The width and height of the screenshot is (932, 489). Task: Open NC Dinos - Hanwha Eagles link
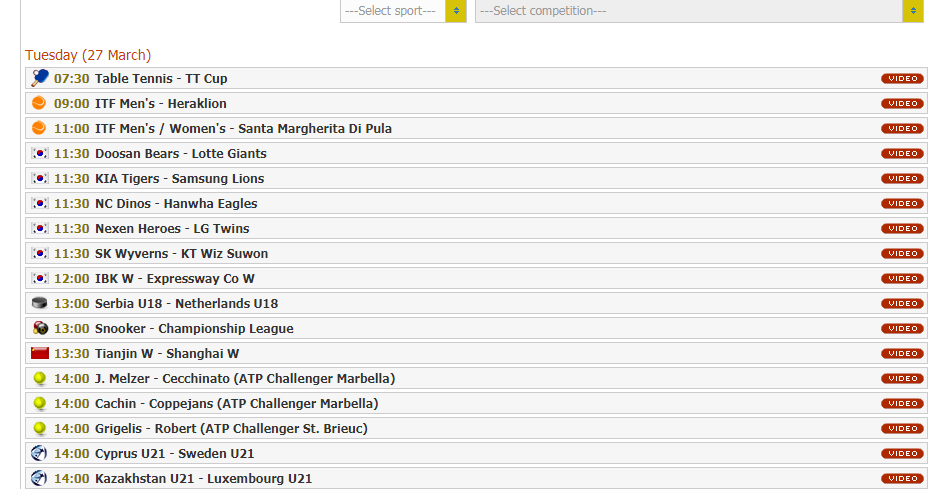(176, 203)
